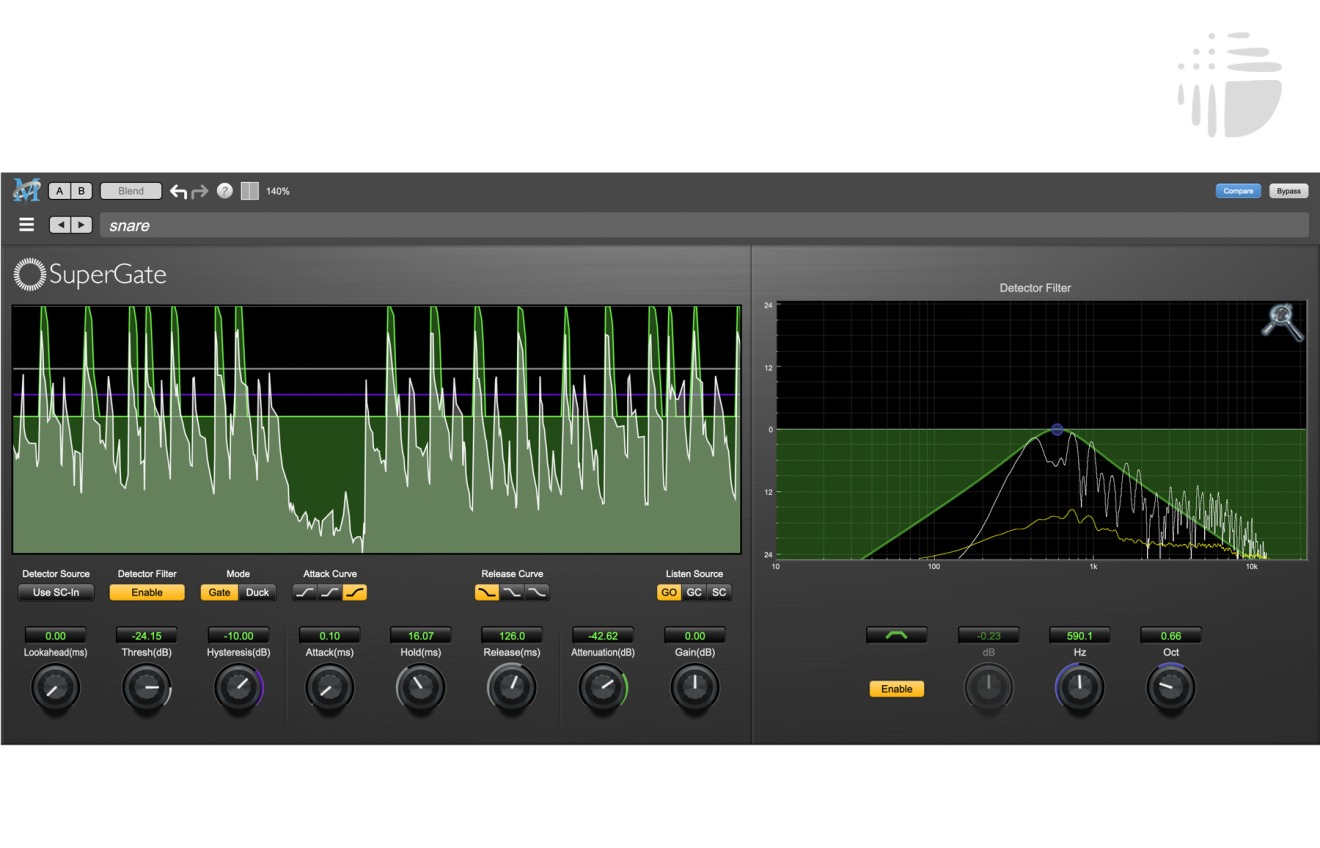Click the Attack value field 0.10
Image resolution: width=1320 pixels, height=848 pixels.
[329, 635]
